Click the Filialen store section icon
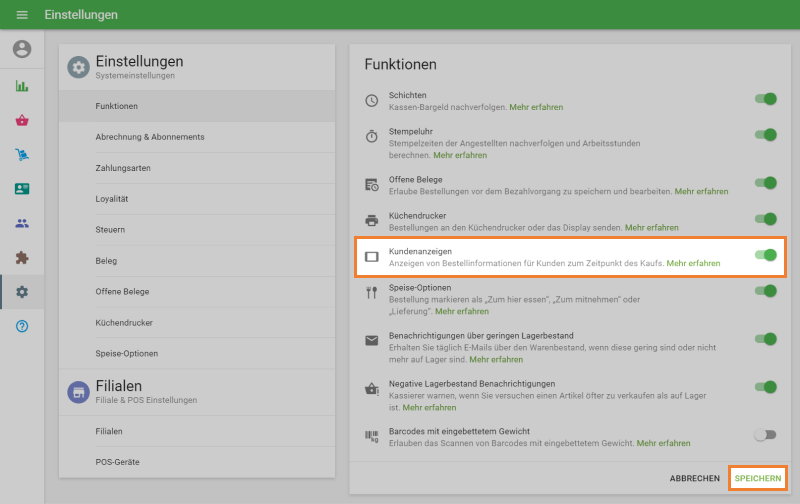800x504 pixels. tap(78, 392)
